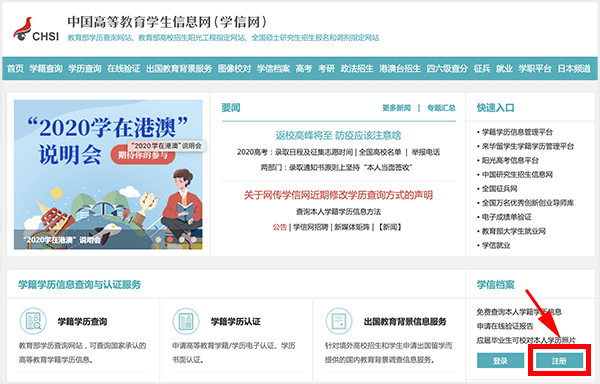Screen dimensions: 600x384
Task: Open 学信就业 quick link
Action: click(x=496, y=245)
